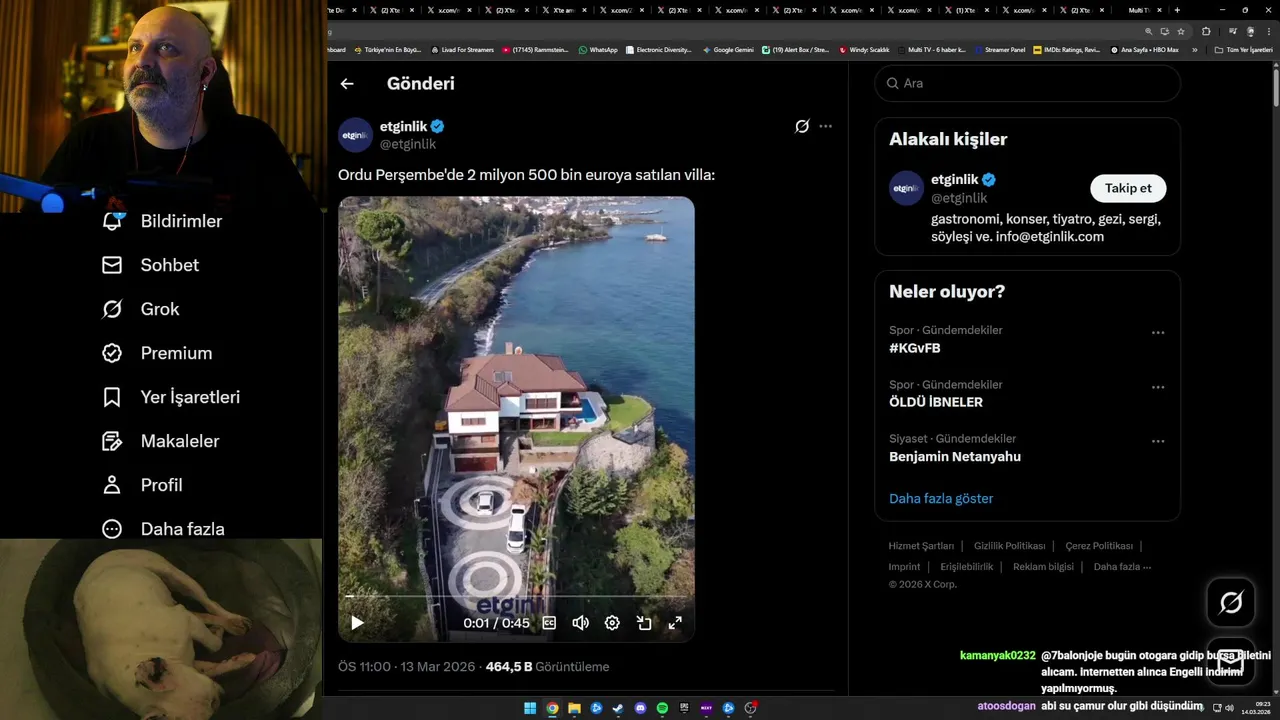
Task: Open Sohbet messages in the sidebar
Action: 150,265
